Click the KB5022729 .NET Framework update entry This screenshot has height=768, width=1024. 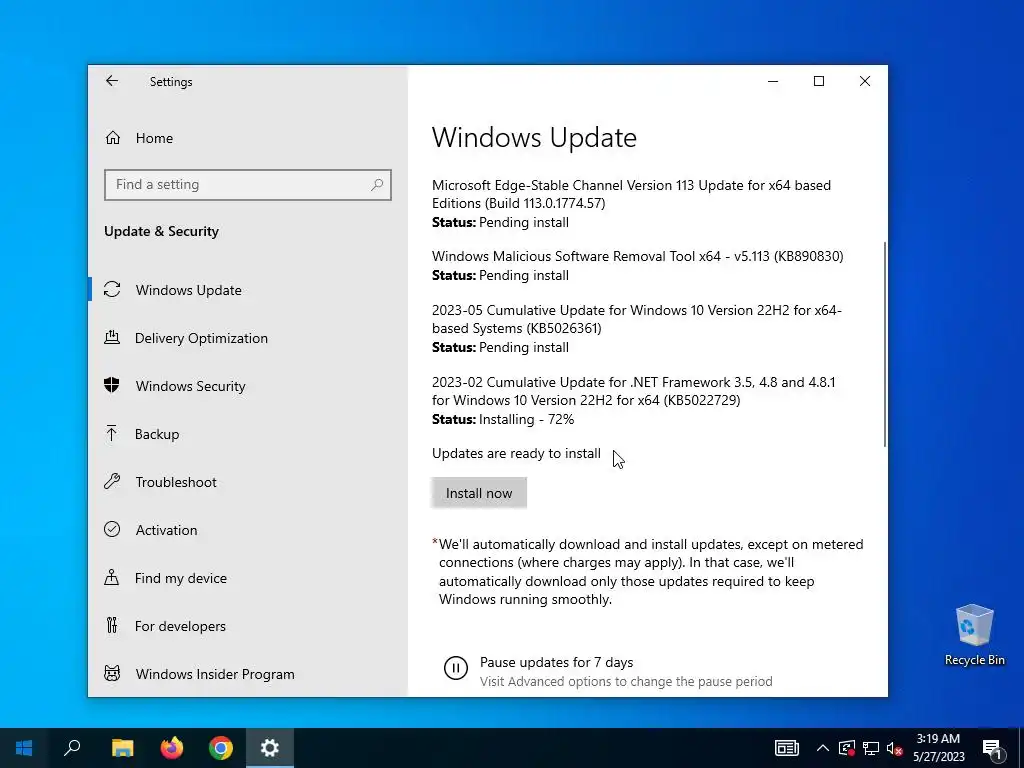[633, 400]
